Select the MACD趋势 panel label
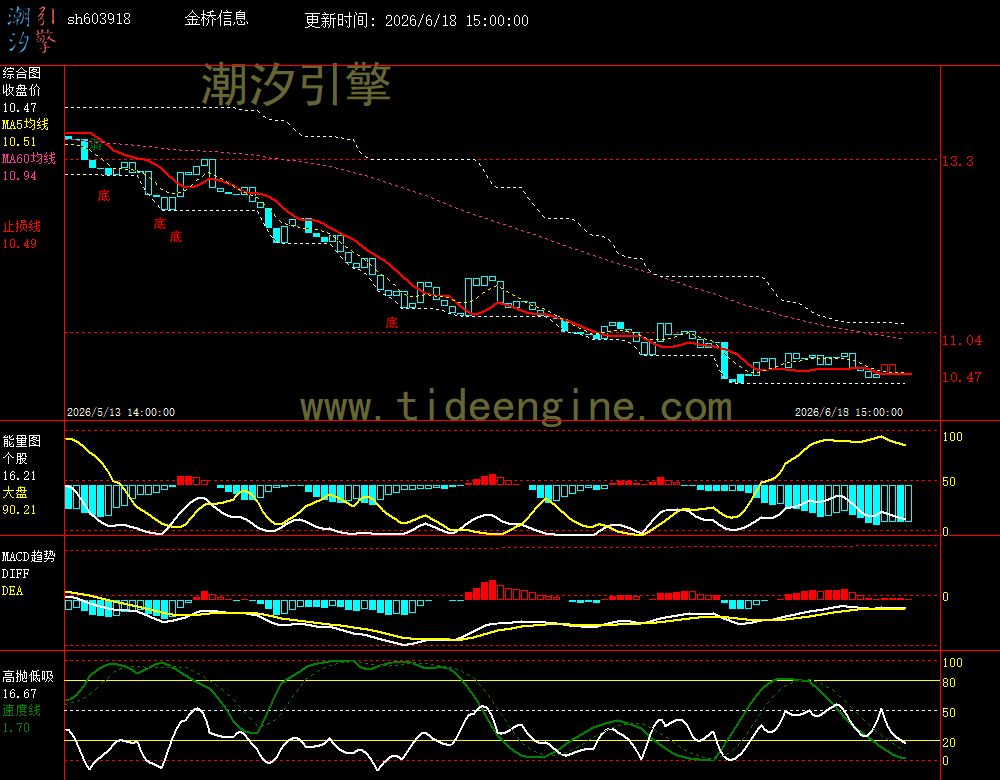This screenshot has width=1000, height=780. click(29, 557)
